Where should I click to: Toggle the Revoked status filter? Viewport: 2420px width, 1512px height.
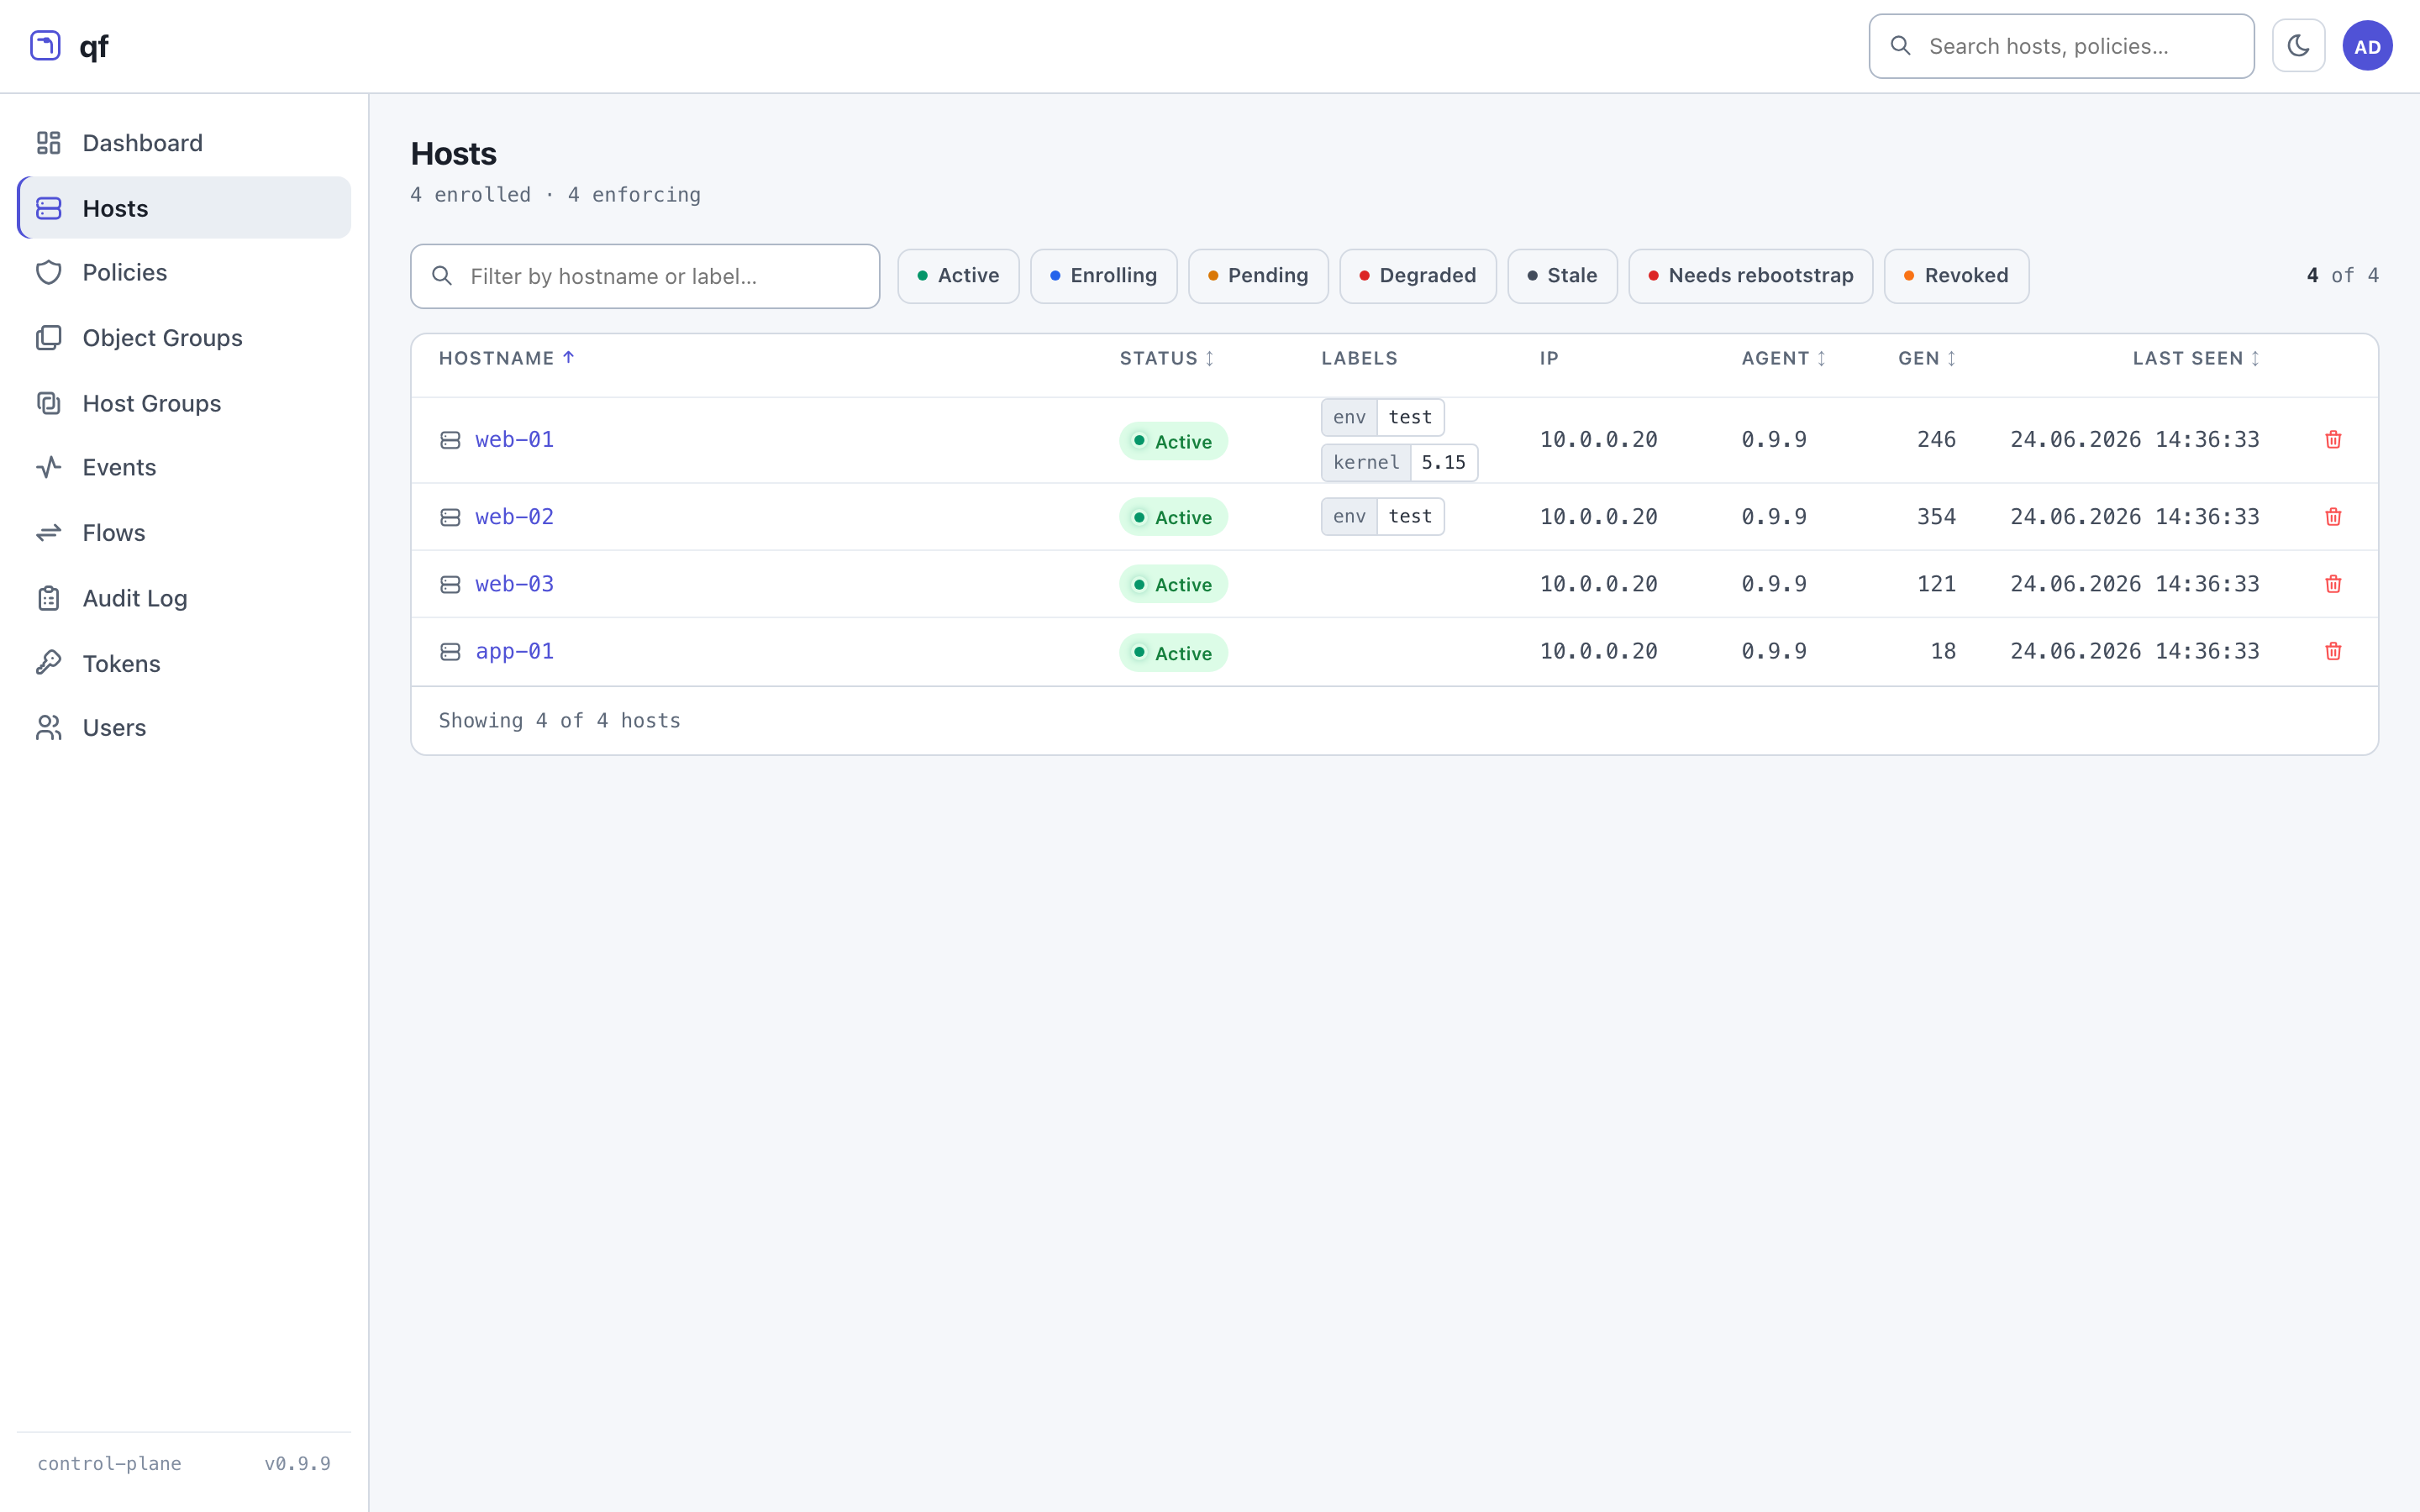click(1956, 276)
